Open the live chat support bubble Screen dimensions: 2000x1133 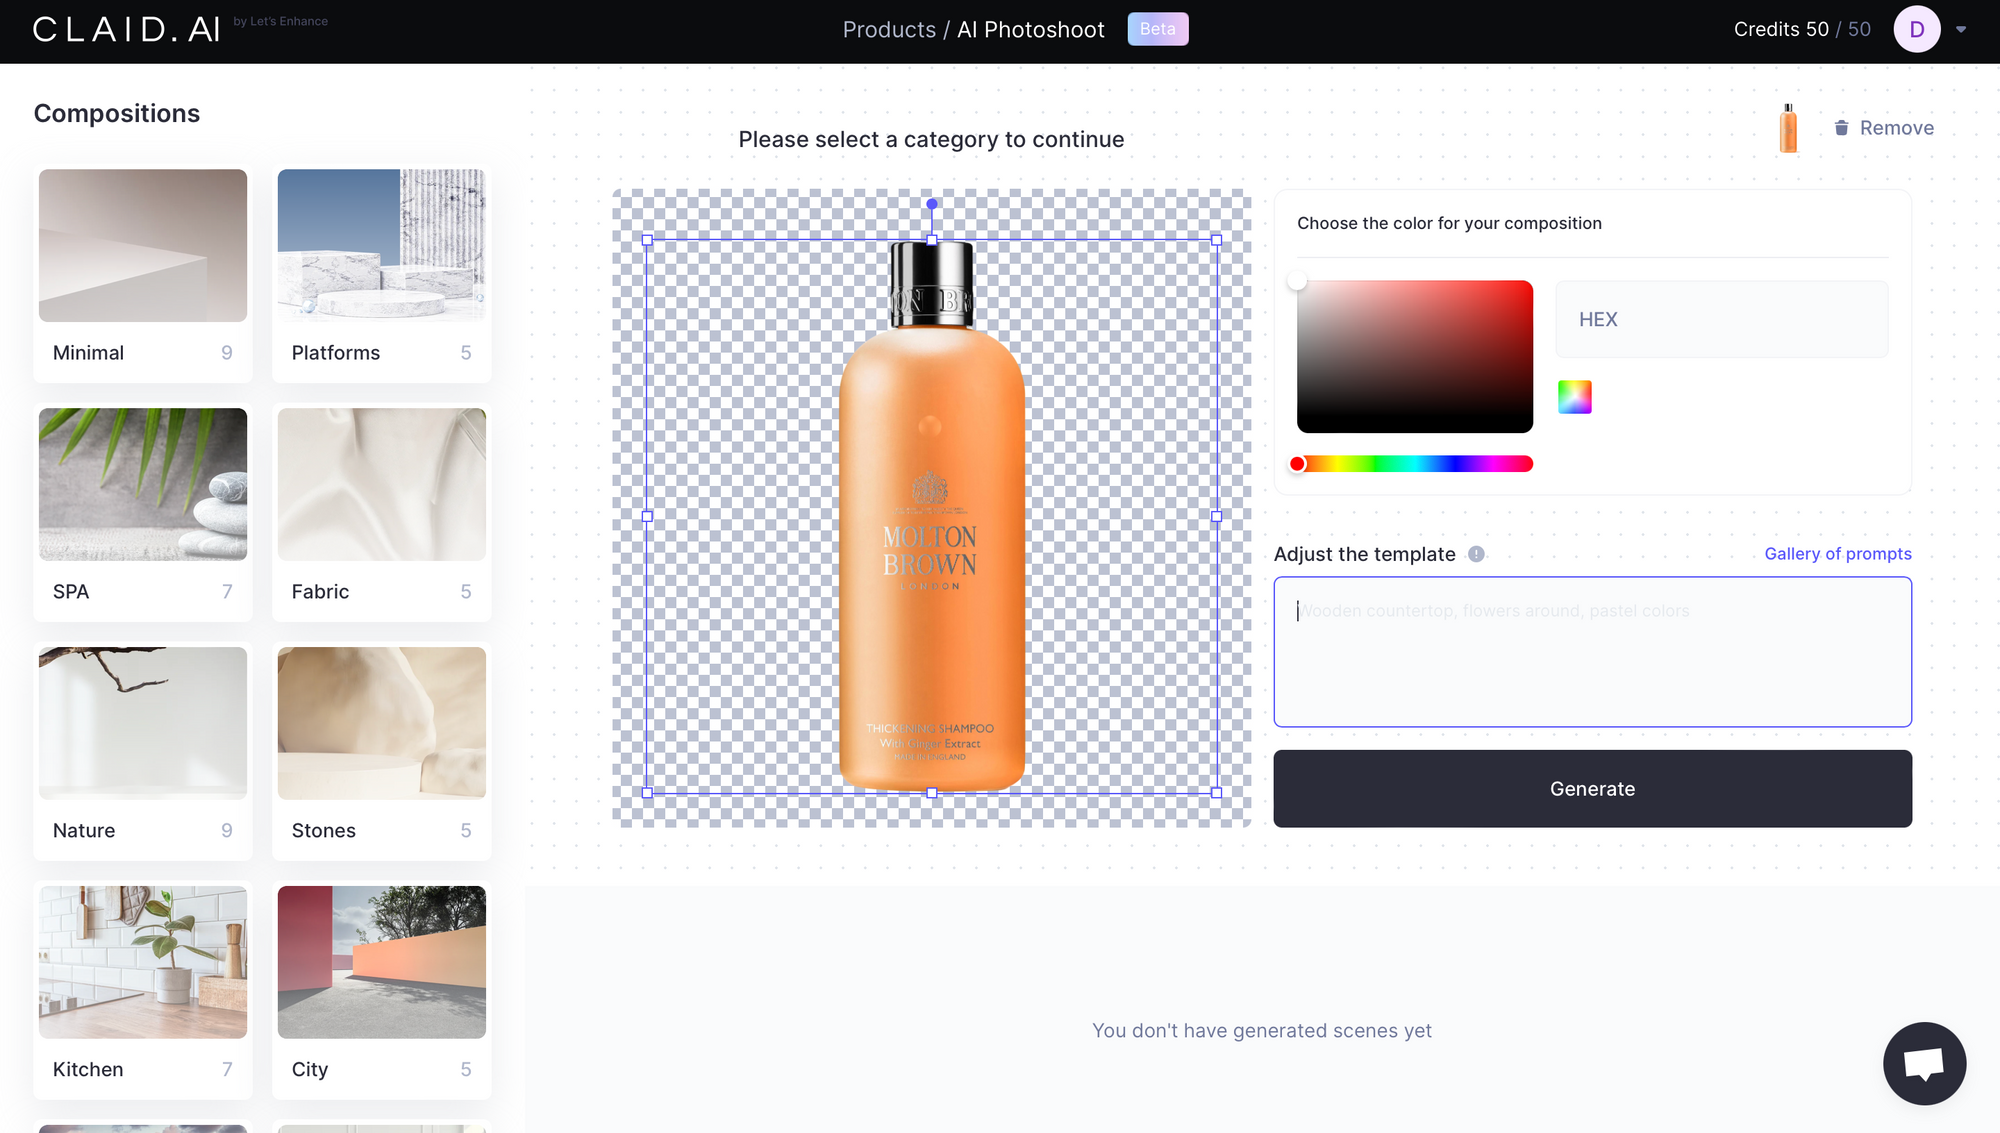point(1923,1063)
